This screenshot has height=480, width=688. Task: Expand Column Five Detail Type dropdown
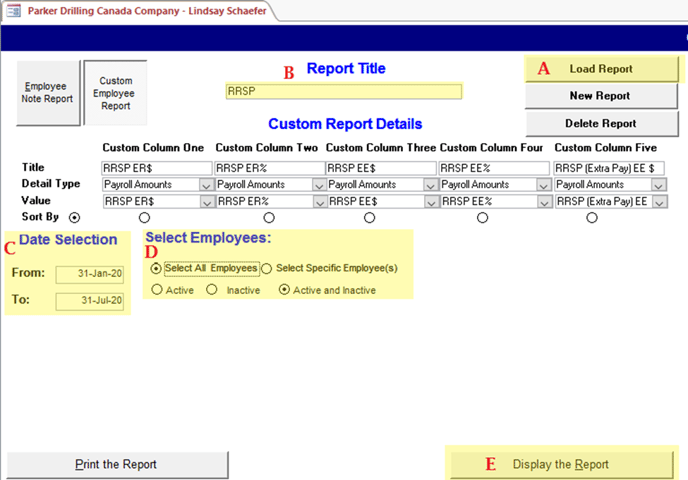point(659,185)
